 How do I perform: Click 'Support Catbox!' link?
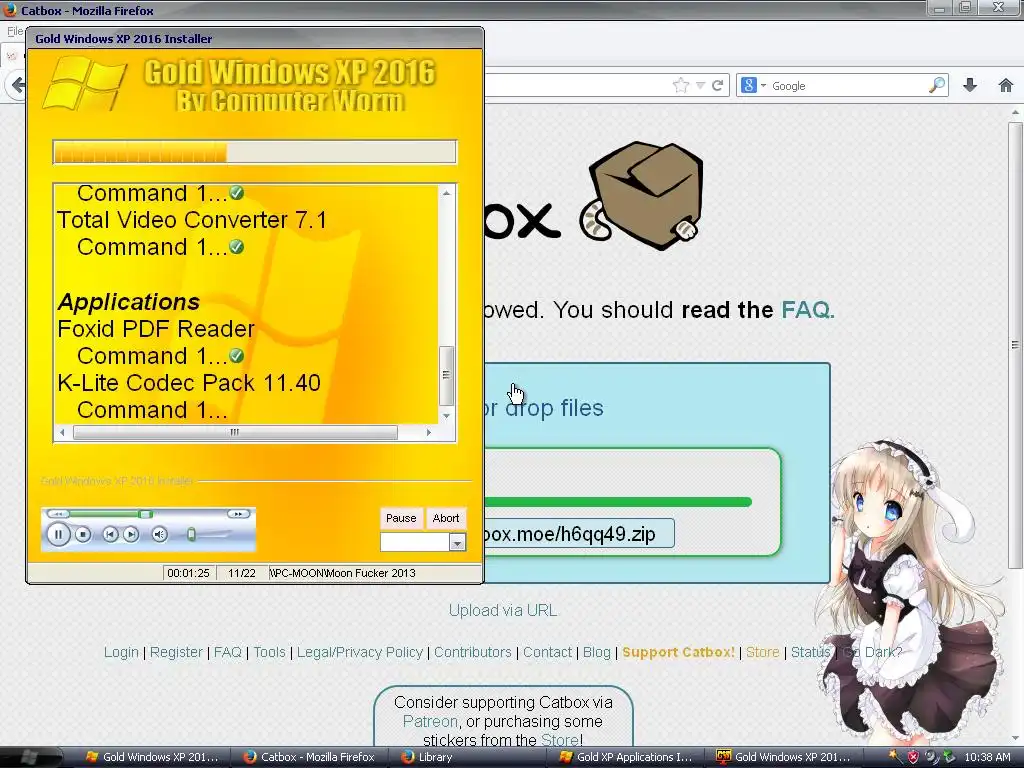pos(679,652)
